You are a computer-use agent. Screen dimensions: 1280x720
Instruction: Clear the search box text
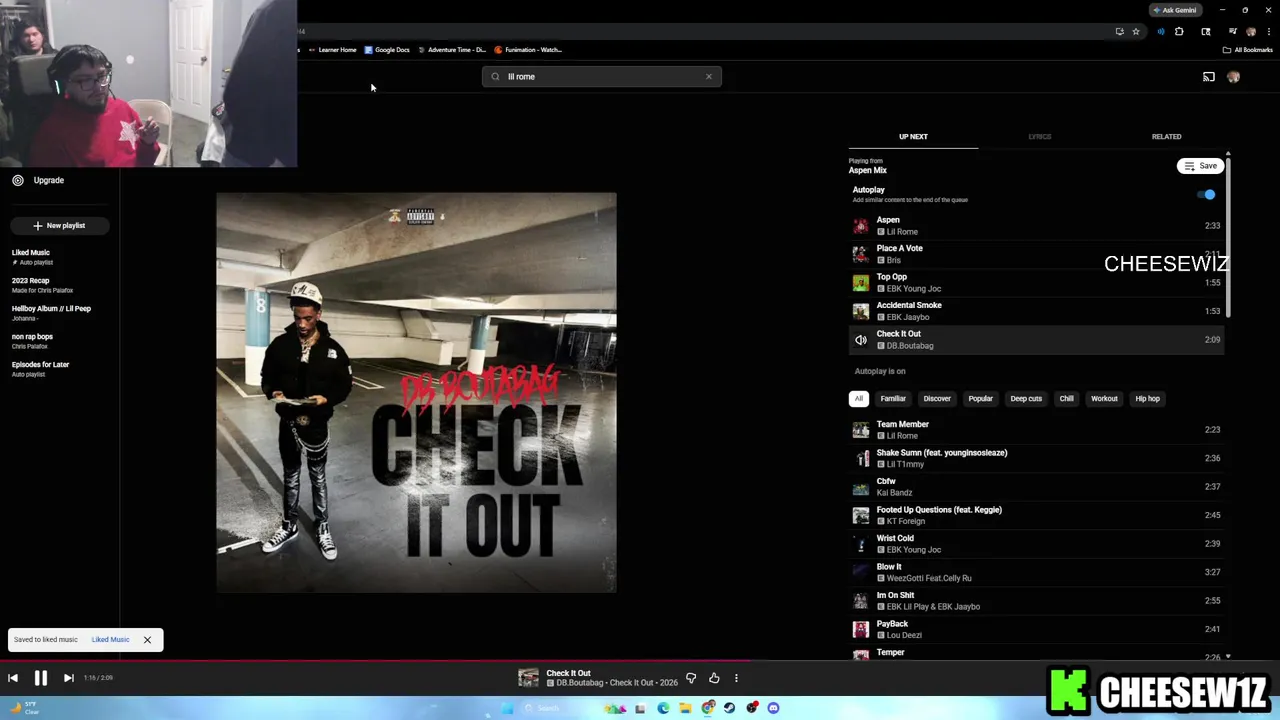[709, 76]
